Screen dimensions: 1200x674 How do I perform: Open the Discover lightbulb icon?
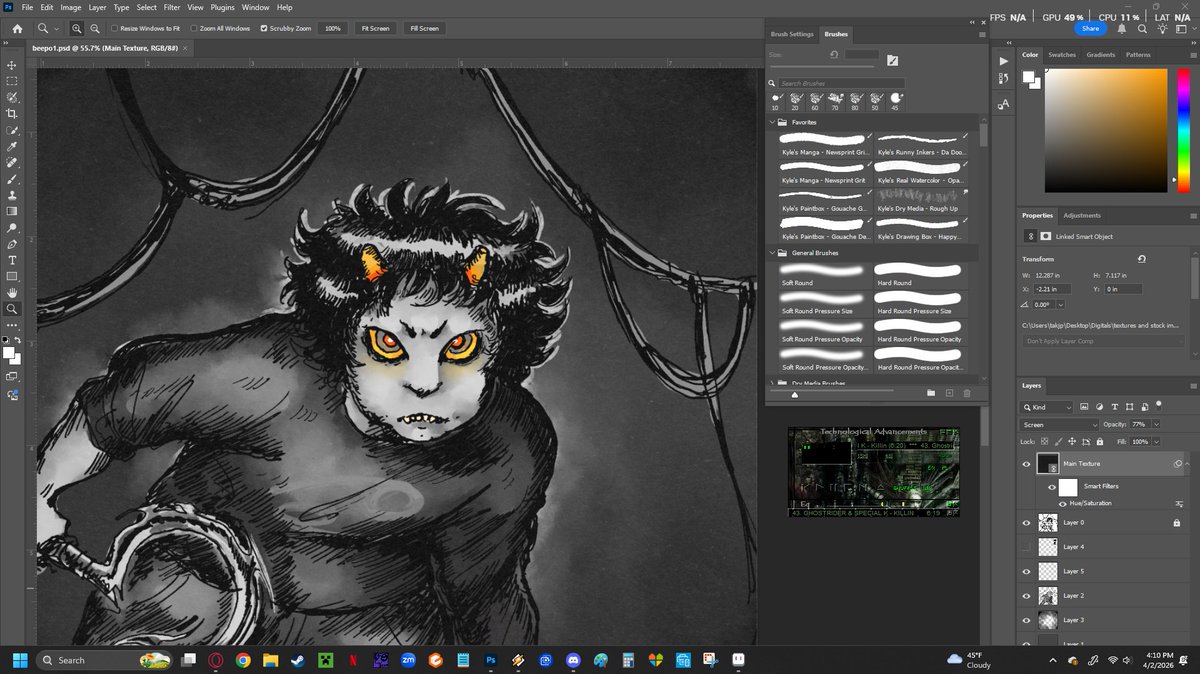point(1163,29)
